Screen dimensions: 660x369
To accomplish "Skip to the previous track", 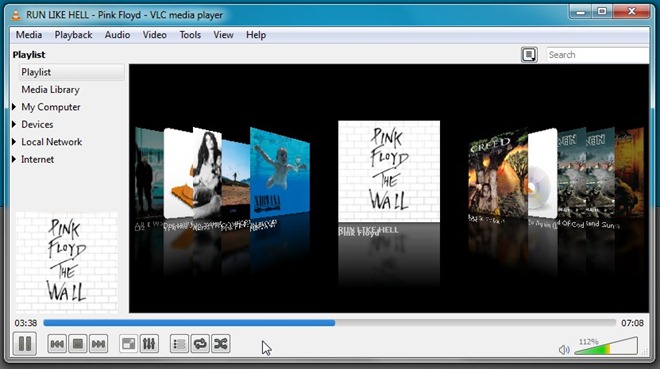I will (57, 344).
